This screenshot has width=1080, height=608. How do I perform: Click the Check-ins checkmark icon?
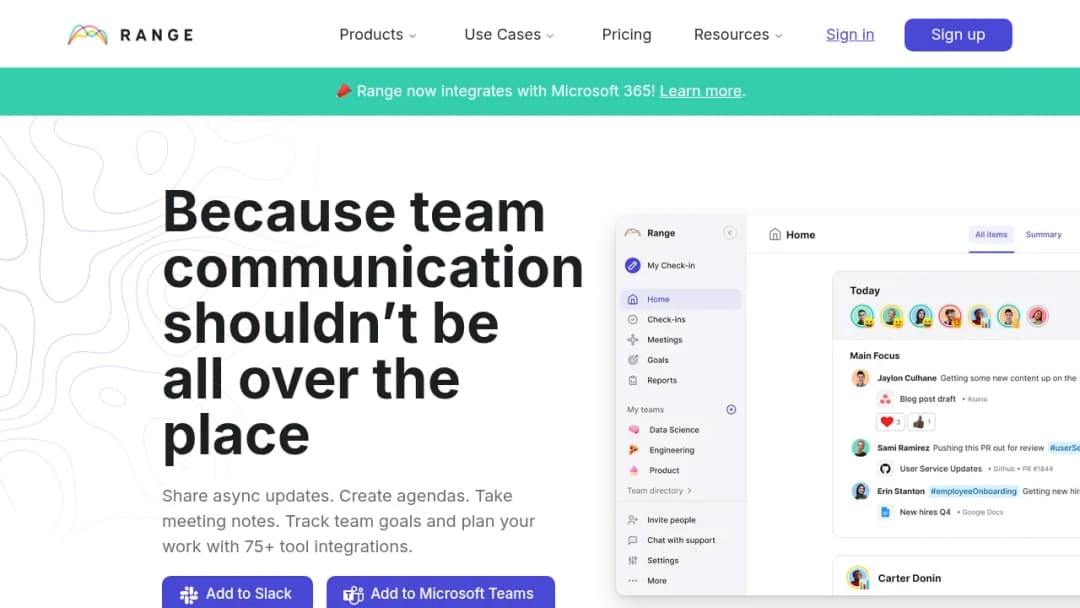click(633, 319)
